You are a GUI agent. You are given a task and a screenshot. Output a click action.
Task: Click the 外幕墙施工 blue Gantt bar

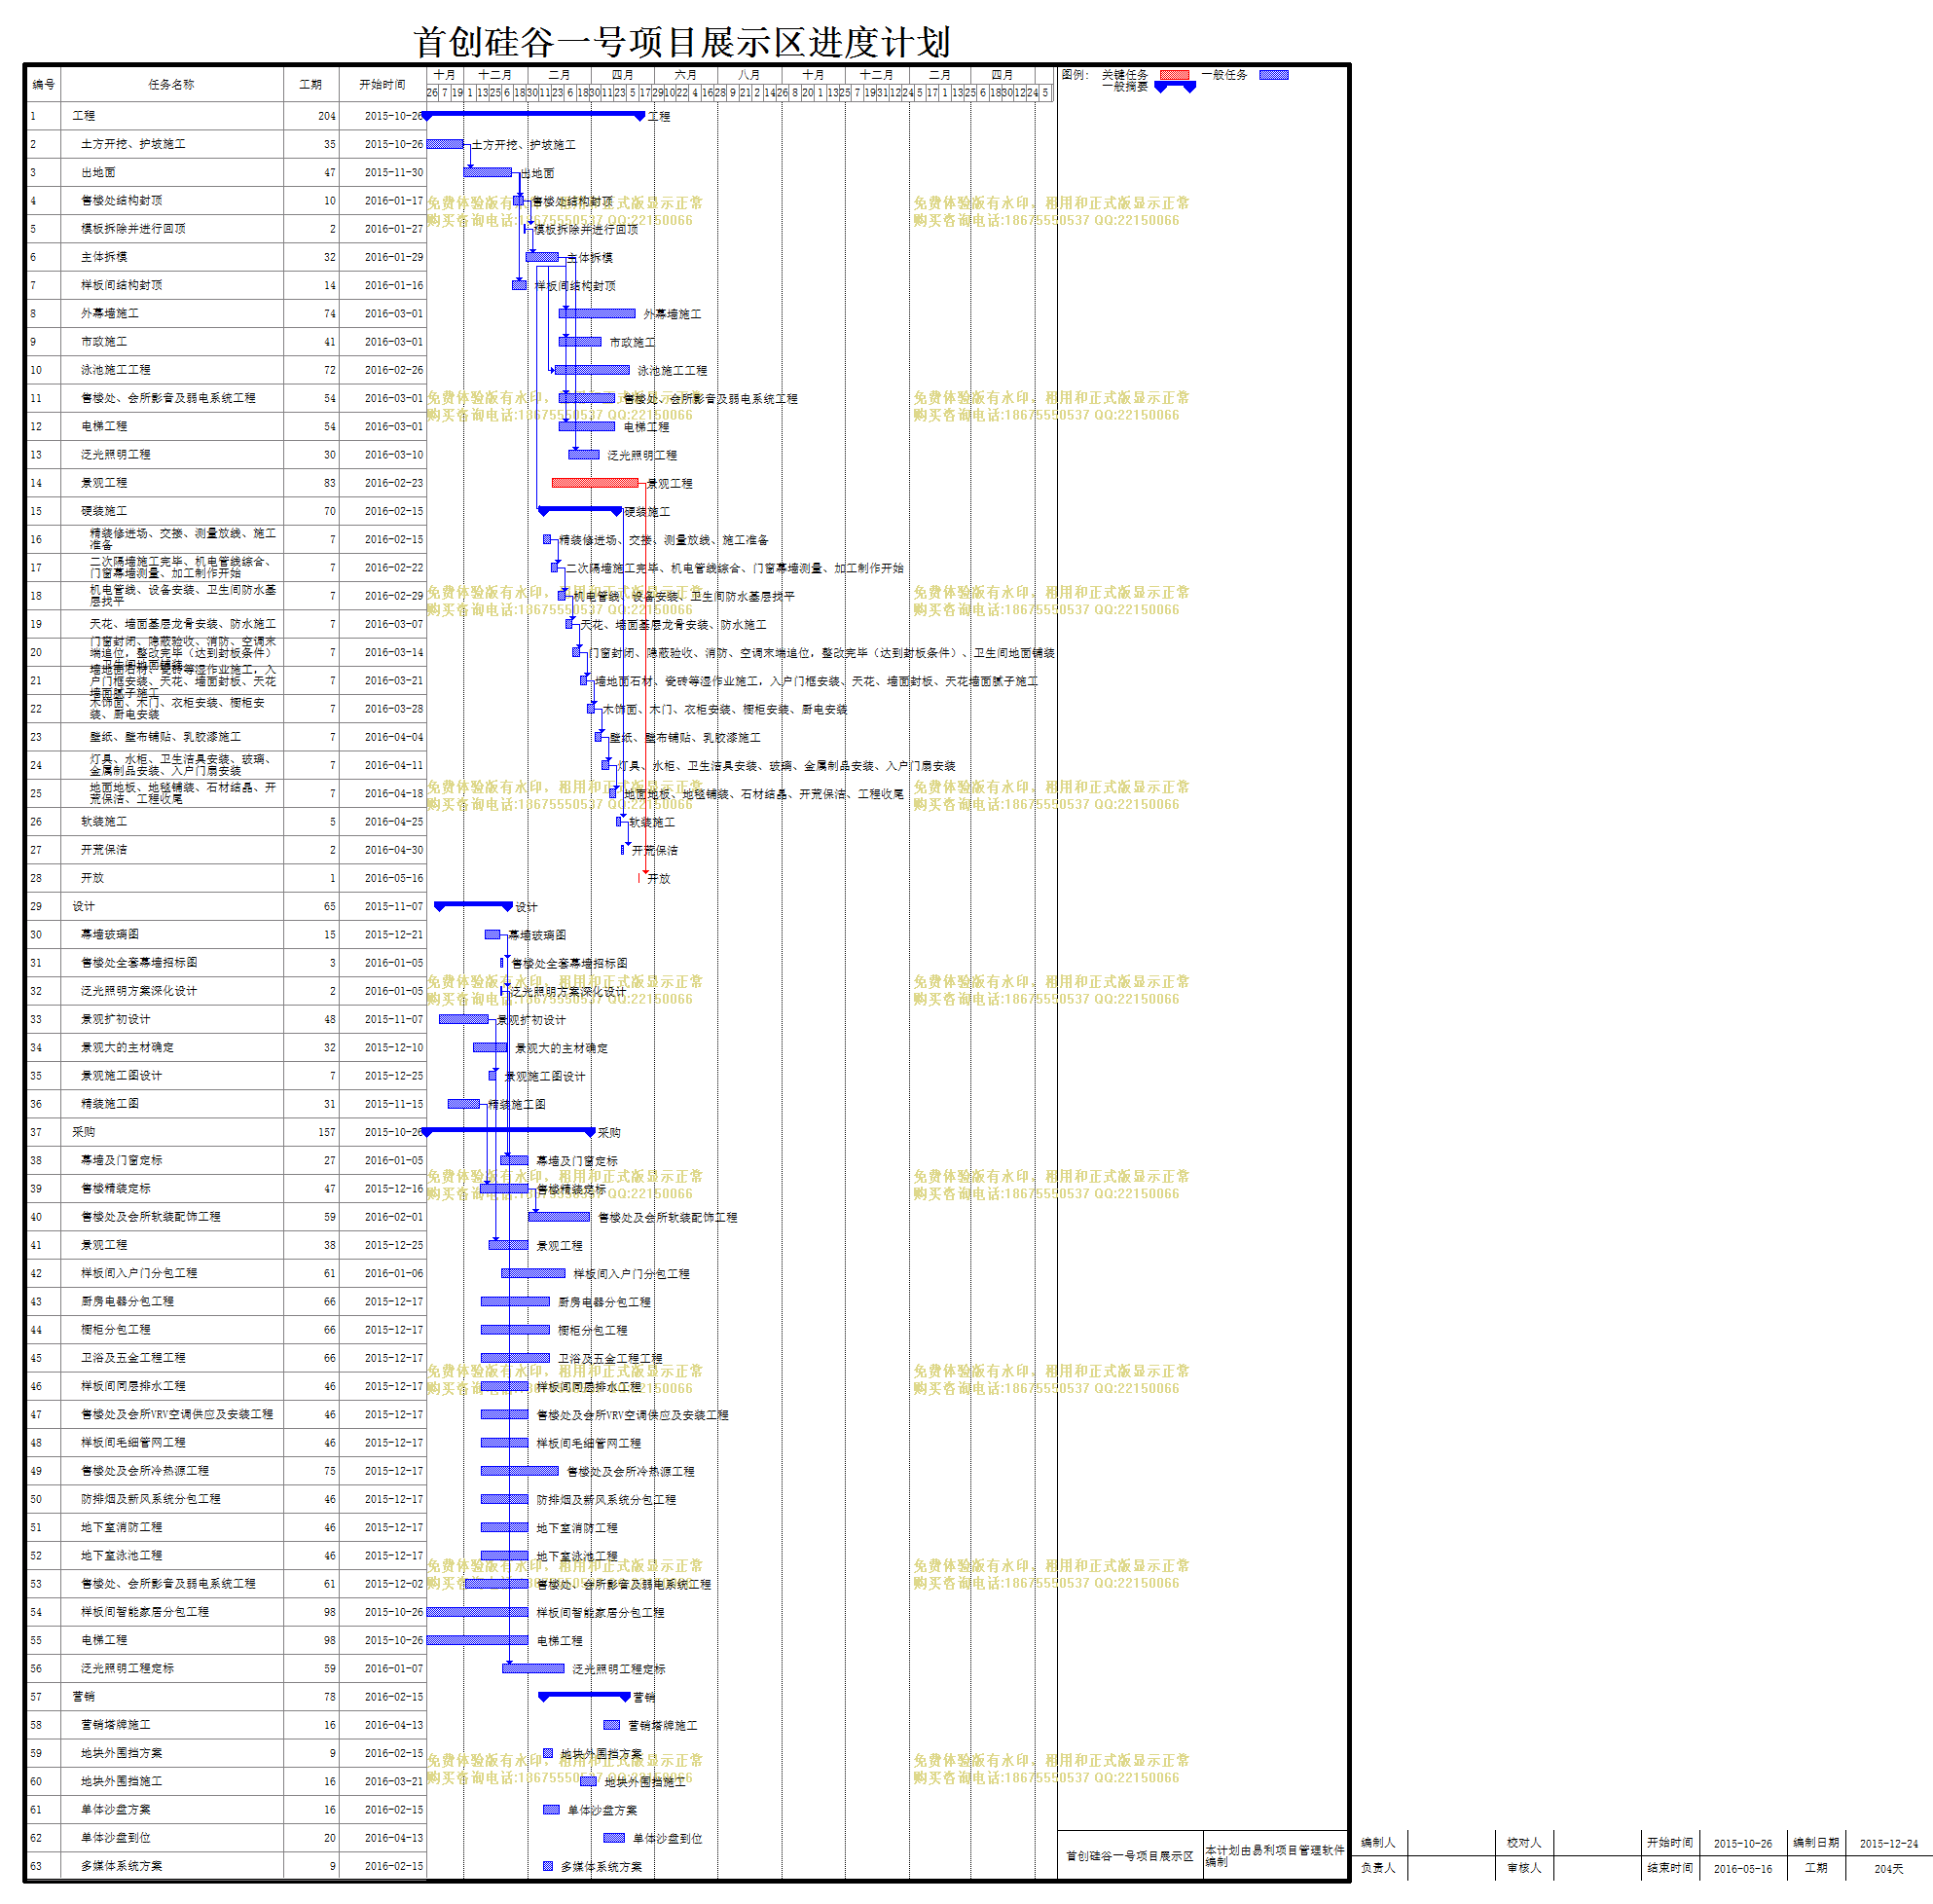[x=597, y=313]
